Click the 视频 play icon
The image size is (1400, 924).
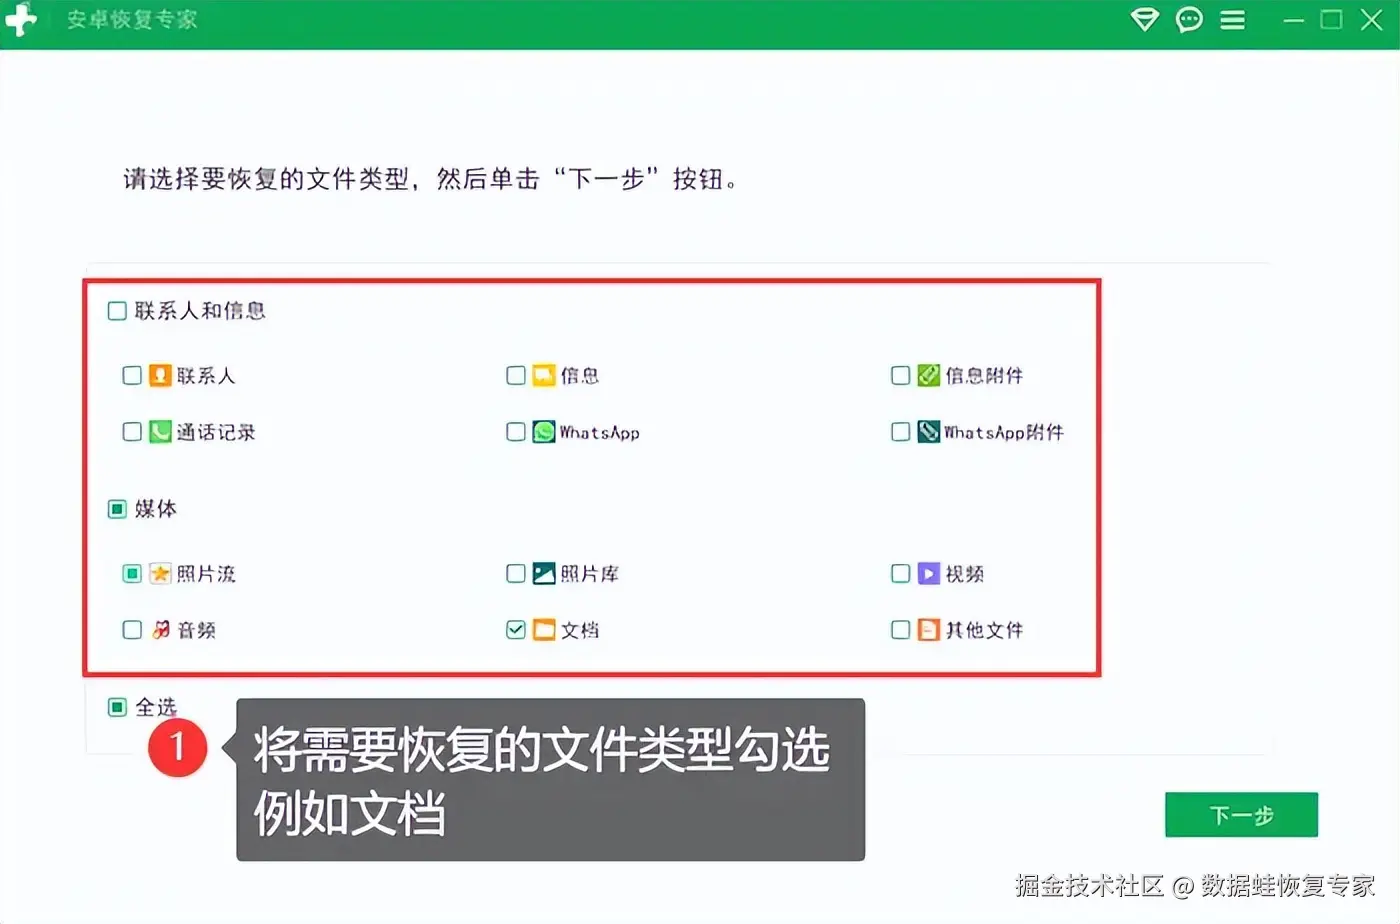point(928,573)
